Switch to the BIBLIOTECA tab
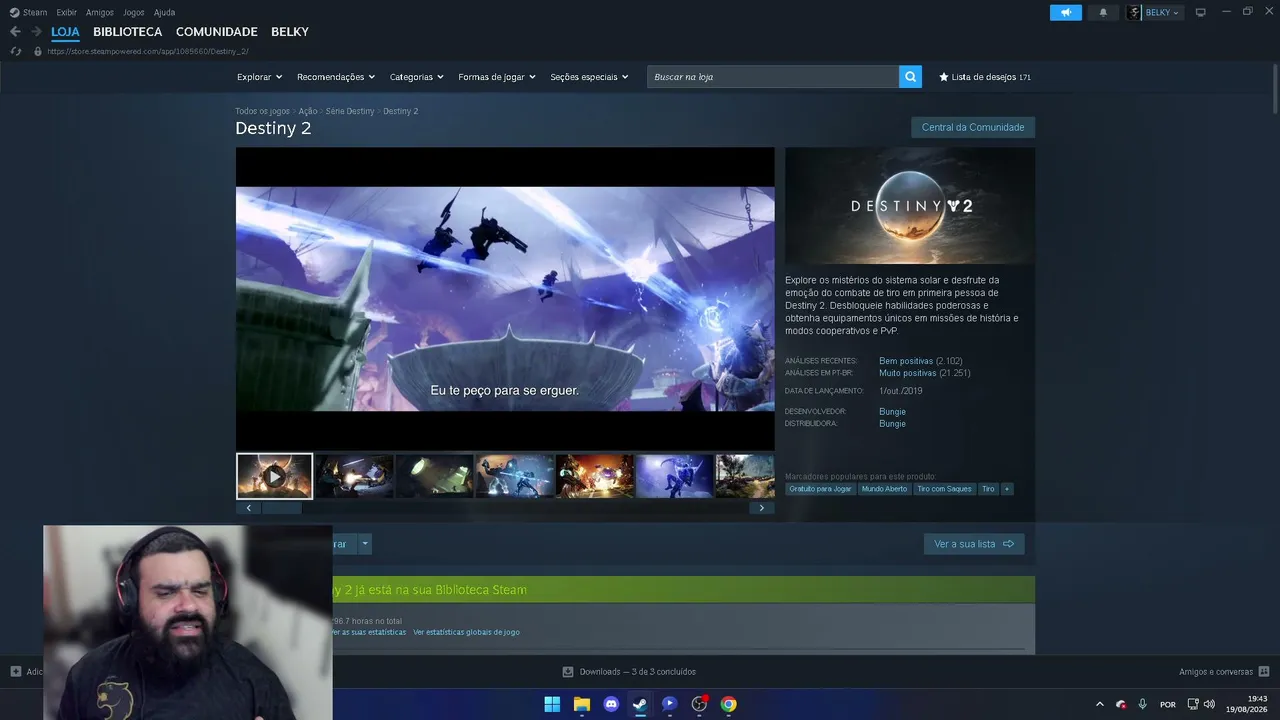The height and width of the screenshot is (720, 1280). (x=127, y=32)
